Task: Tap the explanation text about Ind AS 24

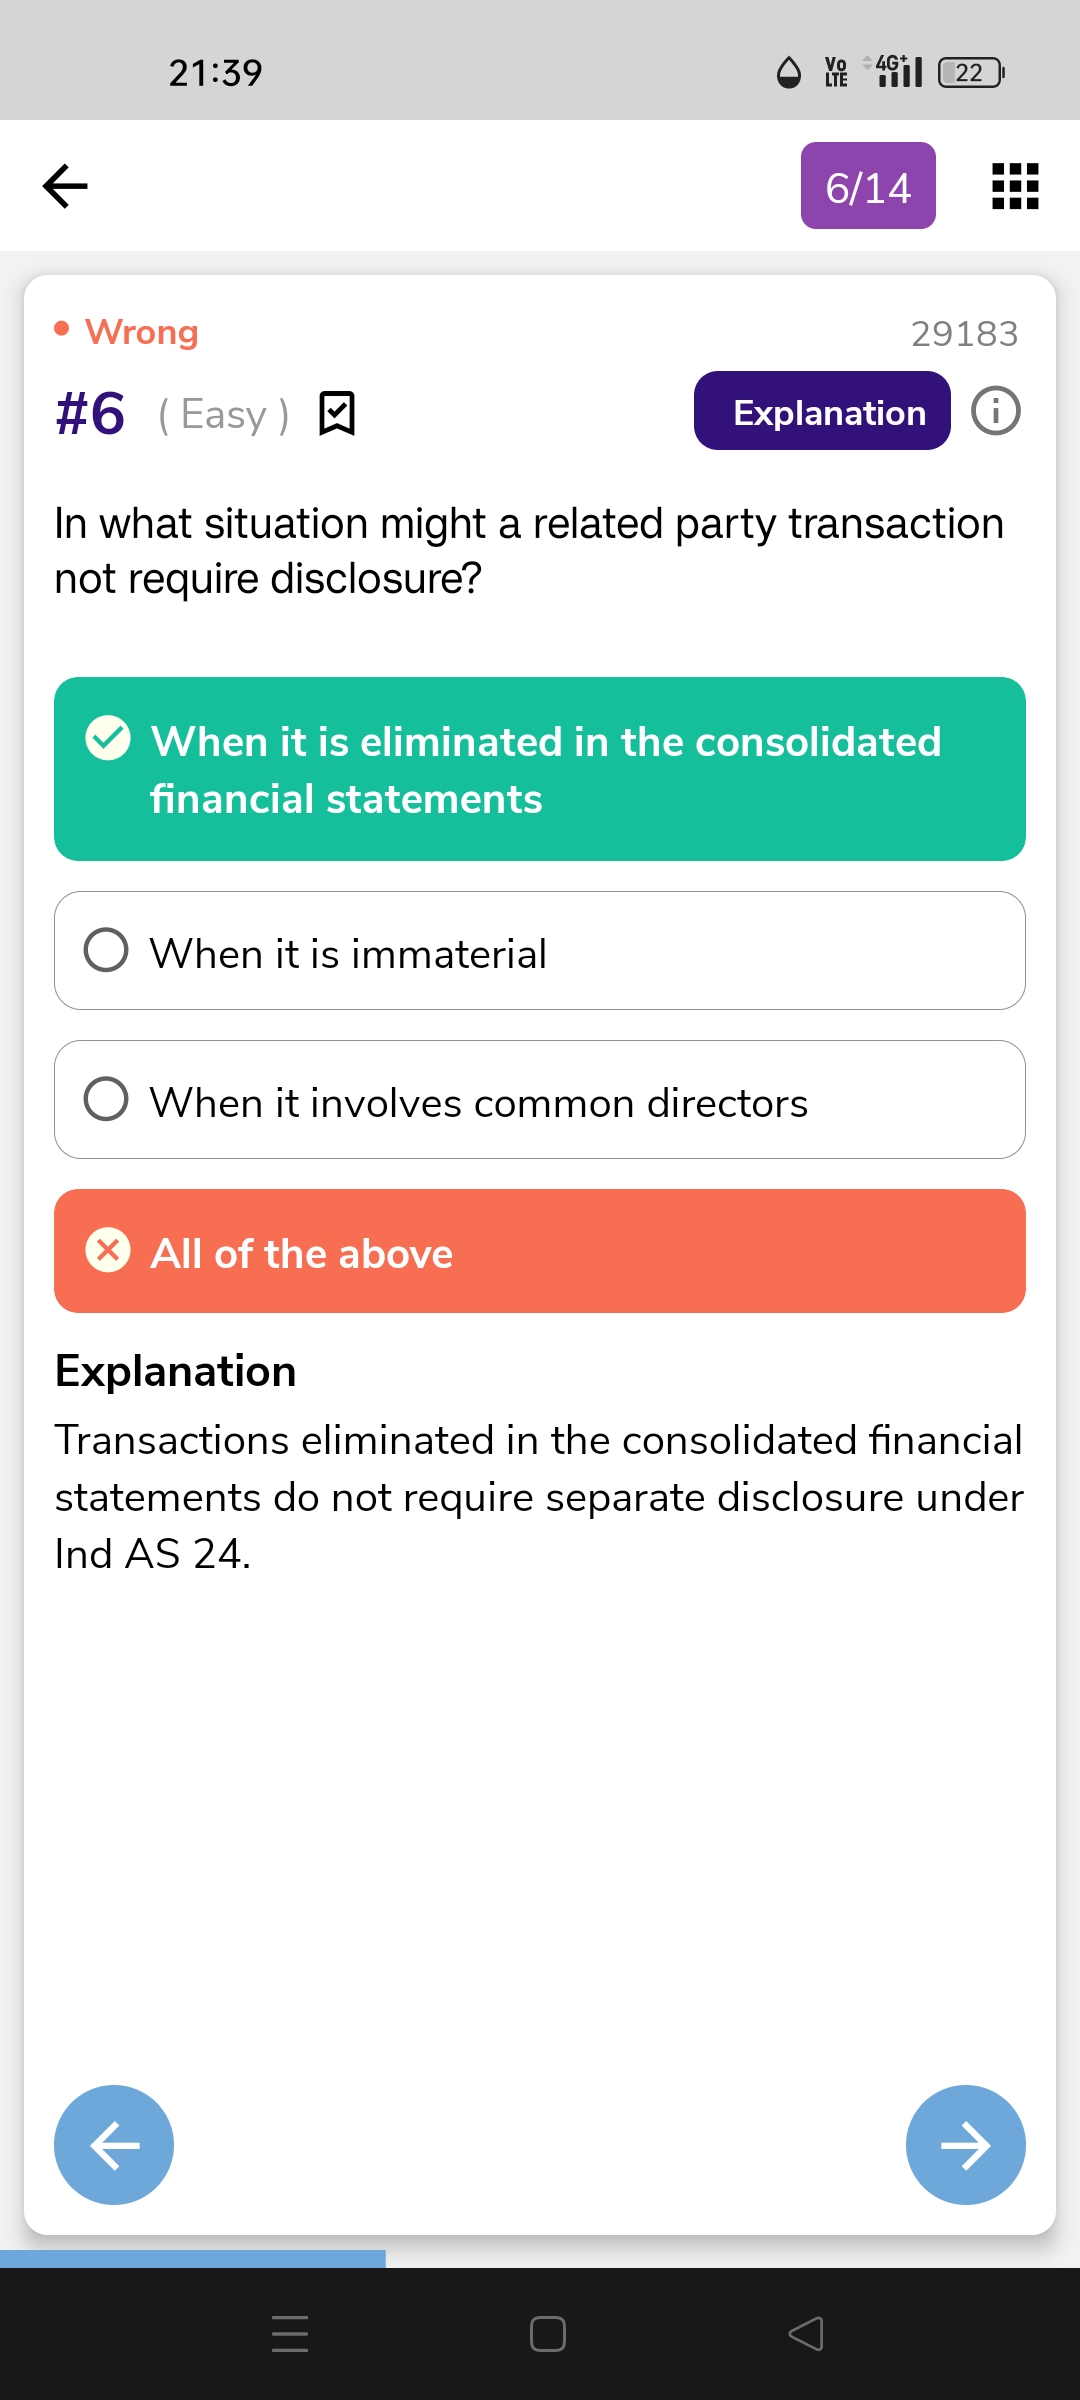Action: coord(539,1497)
